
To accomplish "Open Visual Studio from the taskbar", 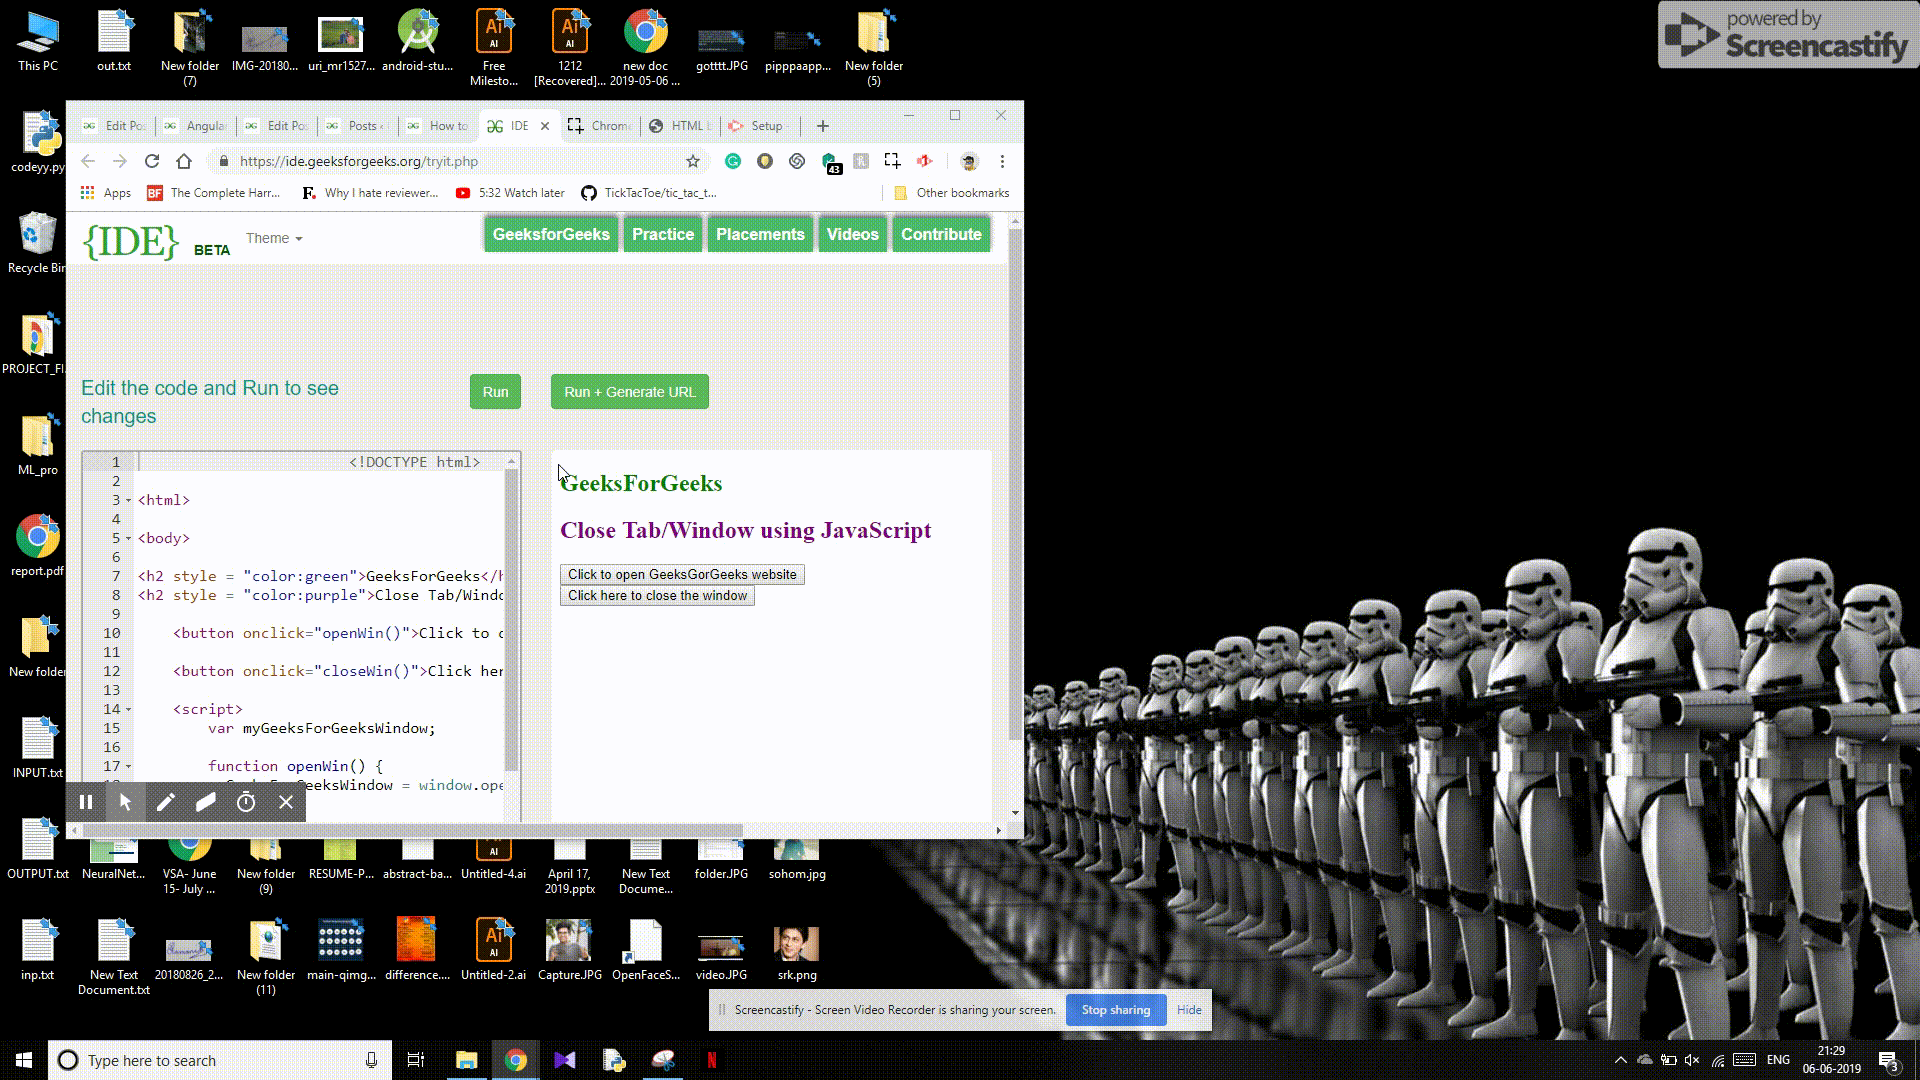I will point(565,1060).
